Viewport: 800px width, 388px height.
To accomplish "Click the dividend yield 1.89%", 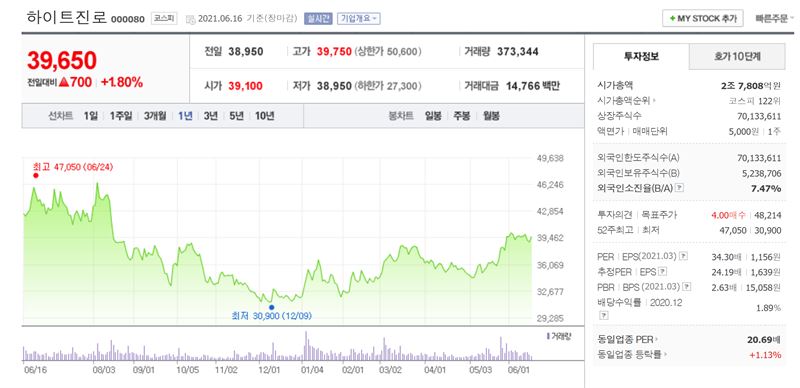I will pos(770,308).
